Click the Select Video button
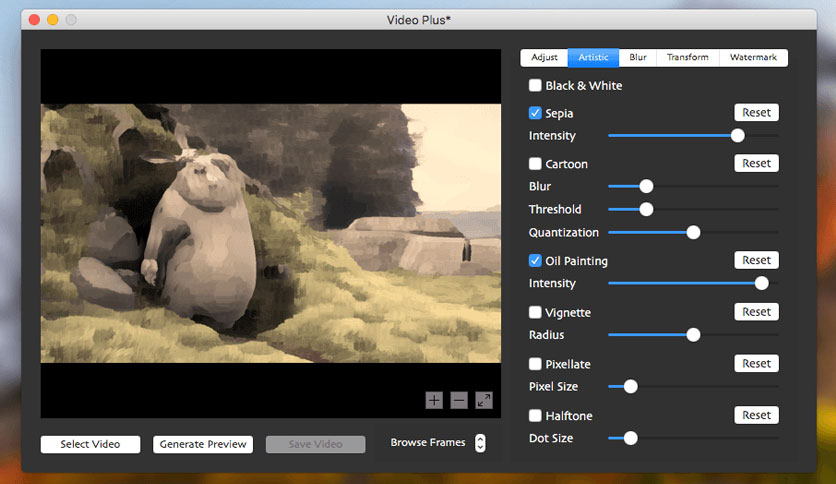 (x=90, y=444)
